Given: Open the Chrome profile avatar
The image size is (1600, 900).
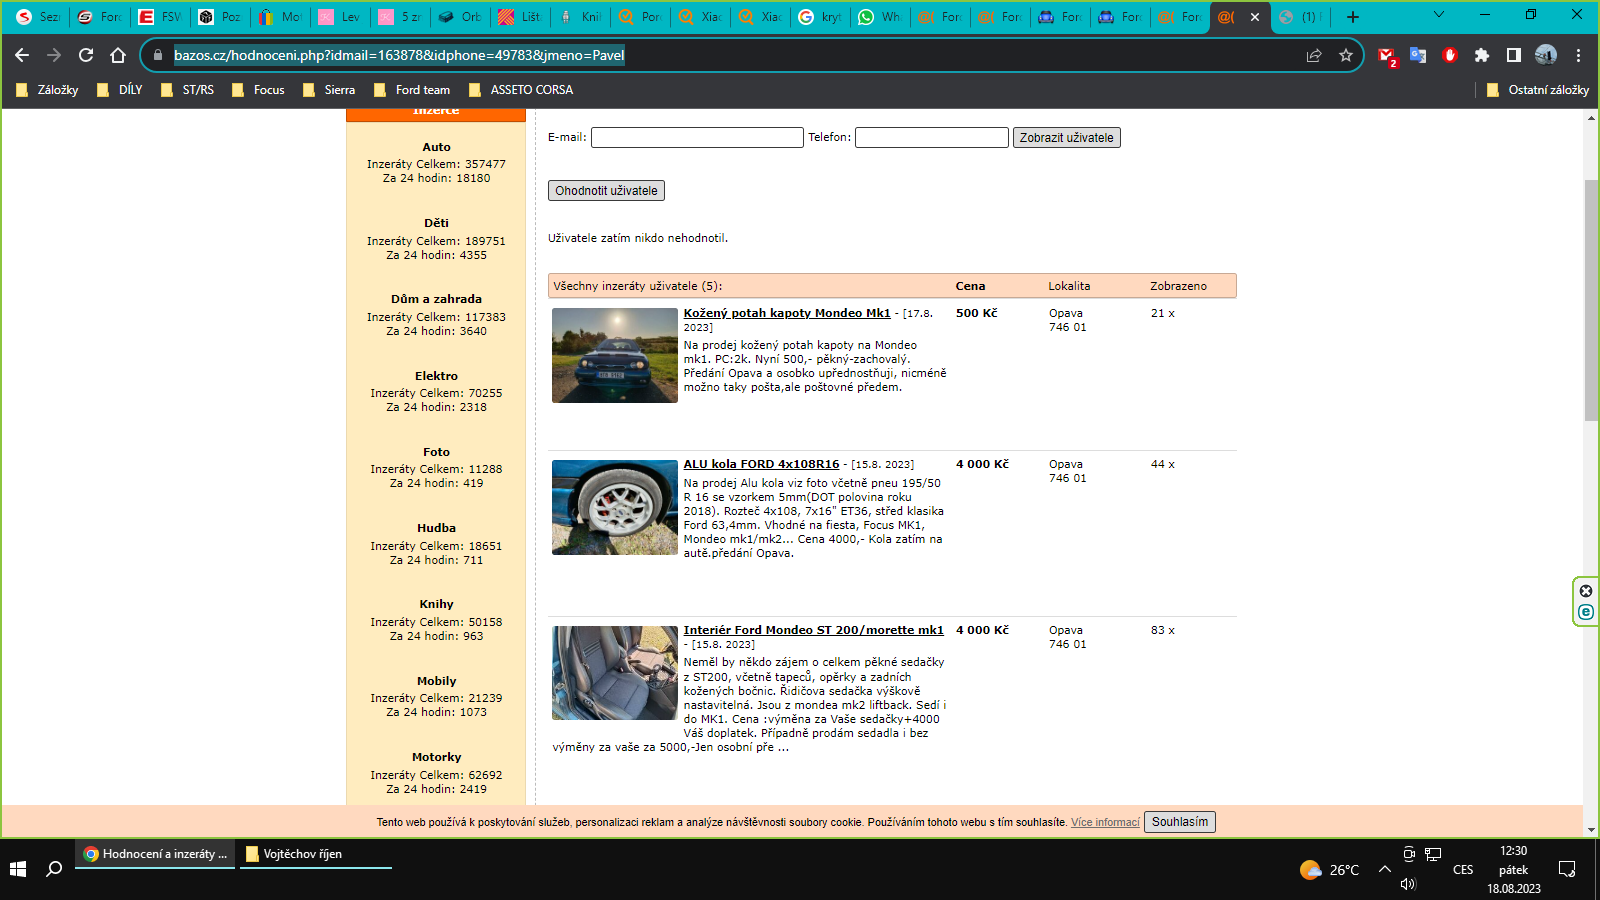Looking at the screenshot, I should [x=1546, y=55].
